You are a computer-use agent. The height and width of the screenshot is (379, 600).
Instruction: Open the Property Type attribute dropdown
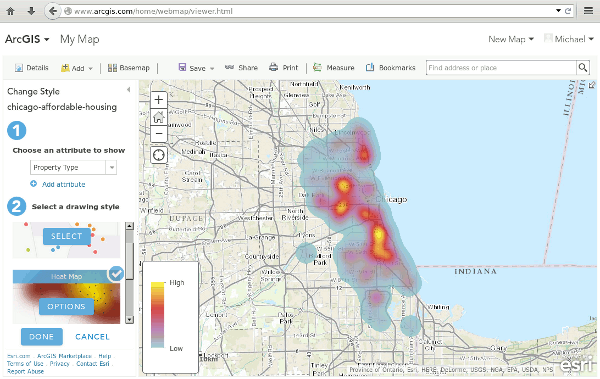pos(73,167)
